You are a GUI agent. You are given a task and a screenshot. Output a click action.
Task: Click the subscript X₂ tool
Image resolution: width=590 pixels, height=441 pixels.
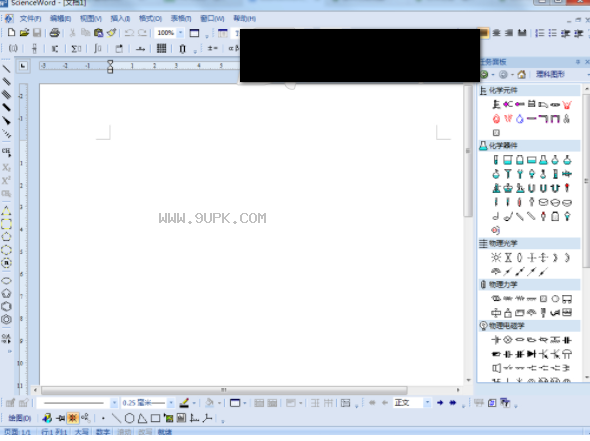(x=6, y=167)
